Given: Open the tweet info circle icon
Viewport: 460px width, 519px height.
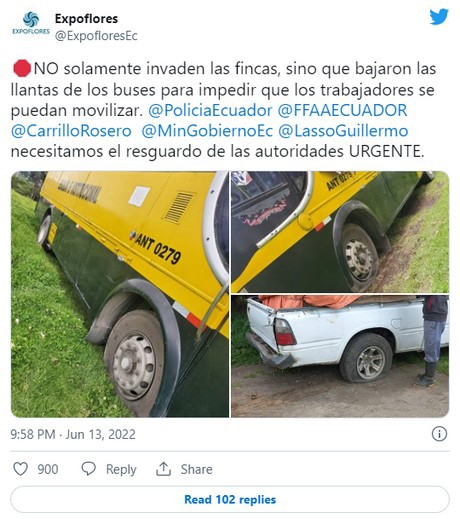Looking at the screenshot, I should 439,434.
